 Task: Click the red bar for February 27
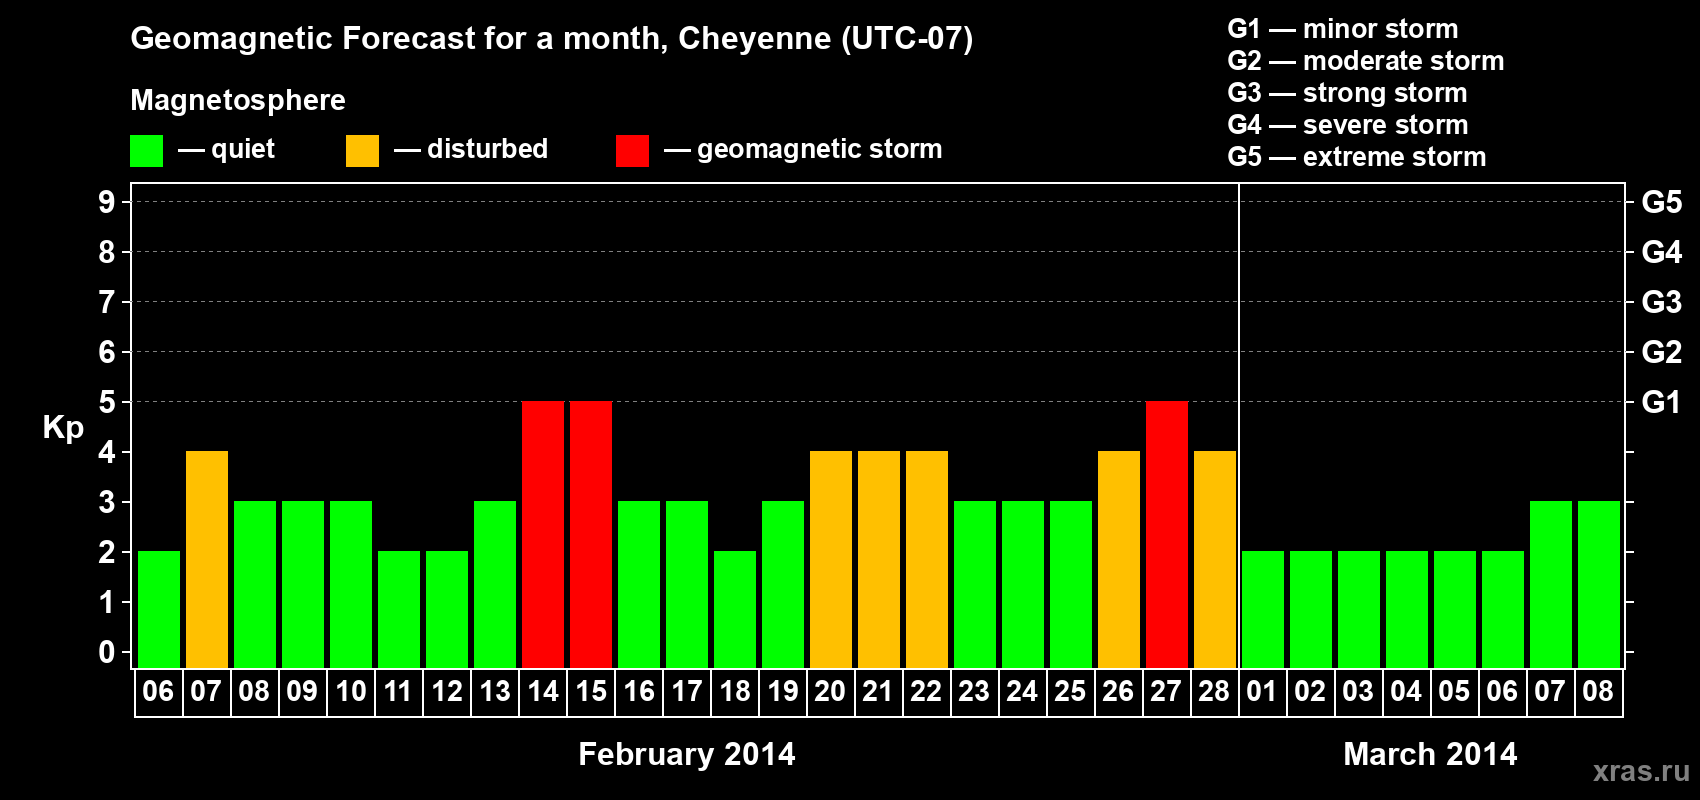(x=1167, y=534)
